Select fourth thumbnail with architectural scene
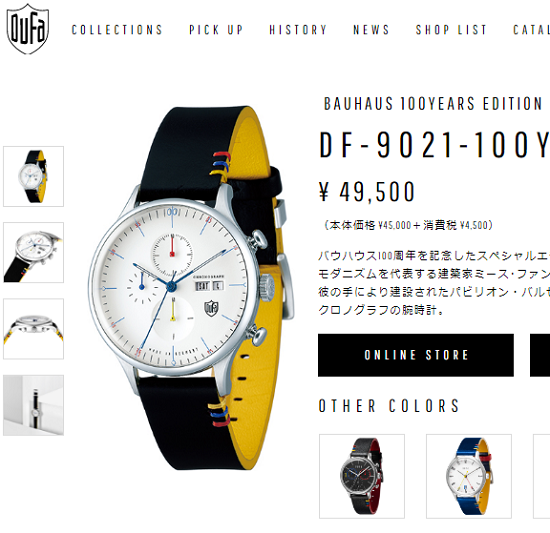 [33, 405]
